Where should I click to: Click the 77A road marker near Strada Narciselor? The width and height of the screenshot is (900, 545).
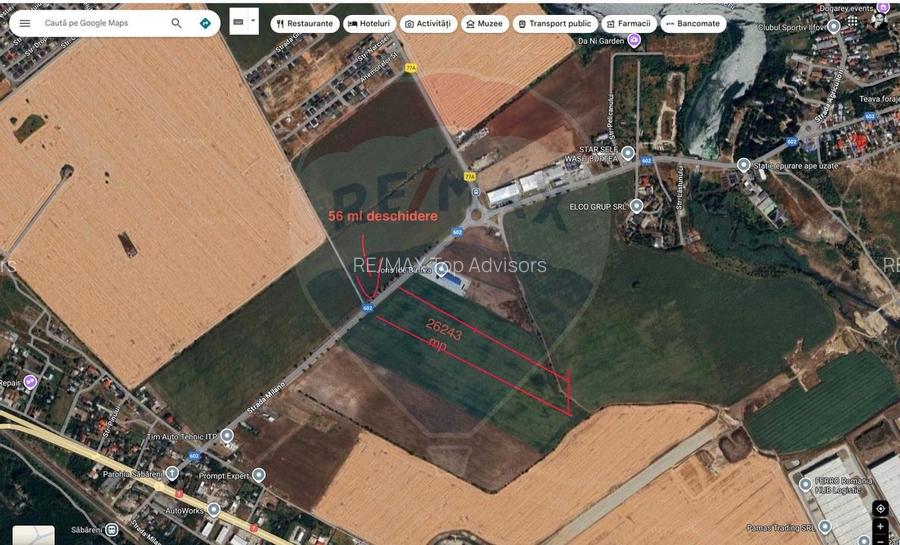[410, 68]
